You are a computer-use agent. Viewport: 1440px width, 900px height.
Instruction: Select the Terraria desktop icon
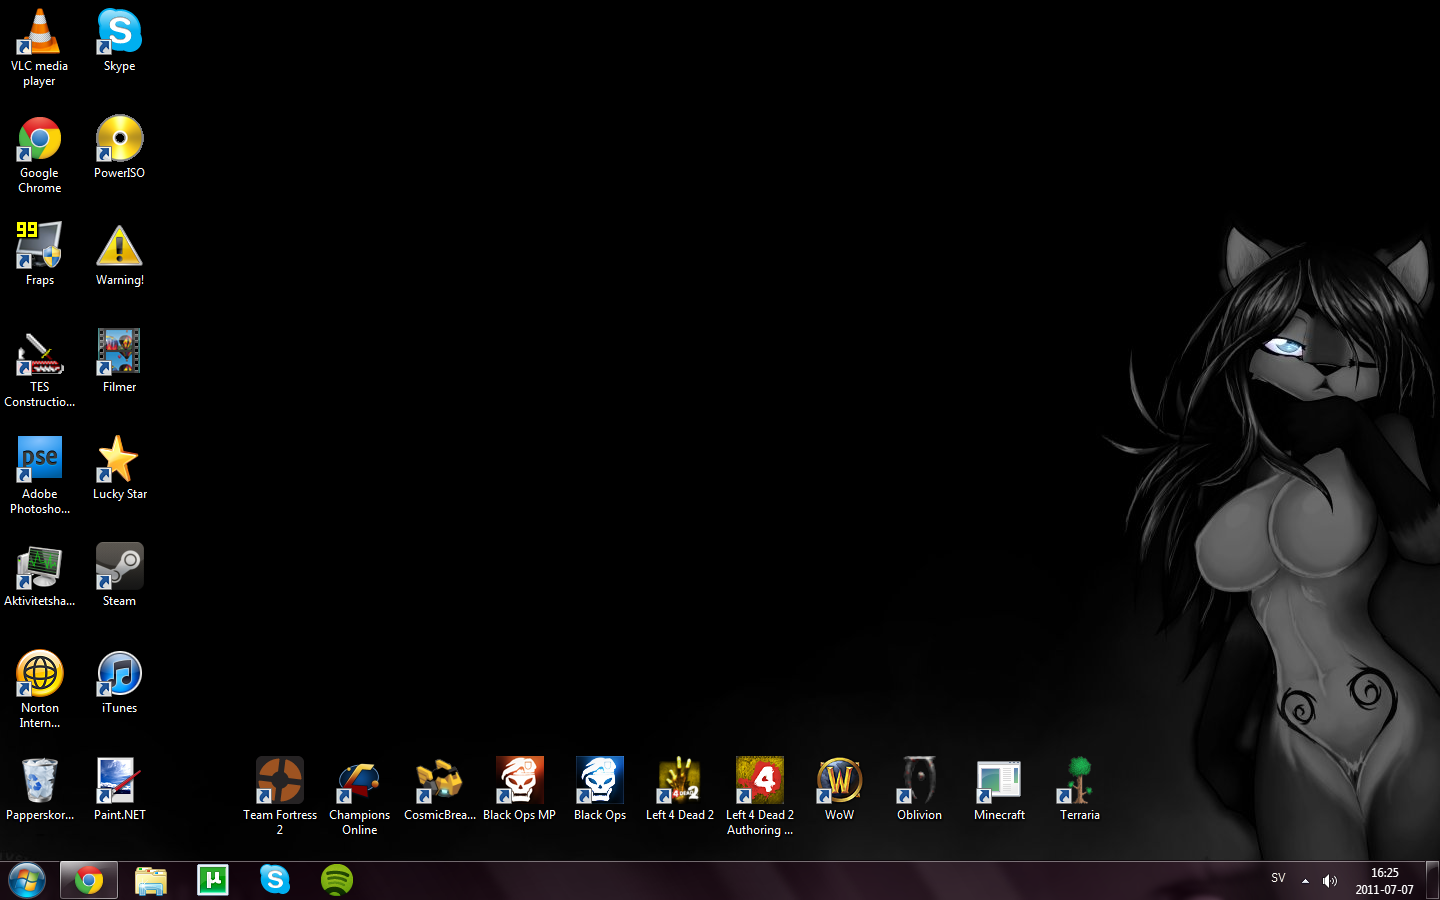pos(1080,790)
